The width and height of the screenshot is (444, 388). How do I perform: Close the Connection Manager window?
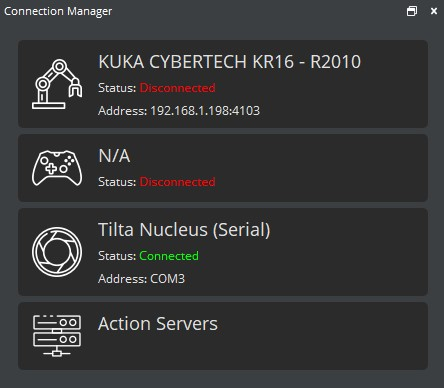click(434, 11)
